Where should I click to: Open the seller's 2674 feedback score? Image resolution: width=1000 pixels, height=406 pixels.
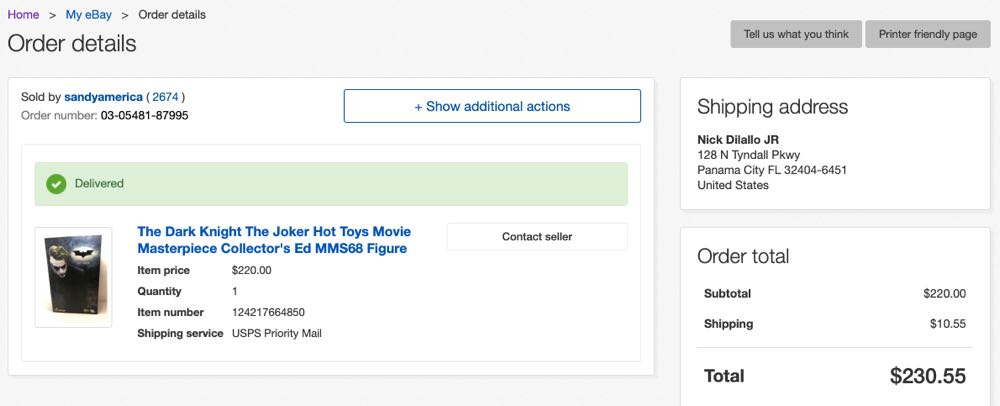pyautogui.click(x=165, y=97)
